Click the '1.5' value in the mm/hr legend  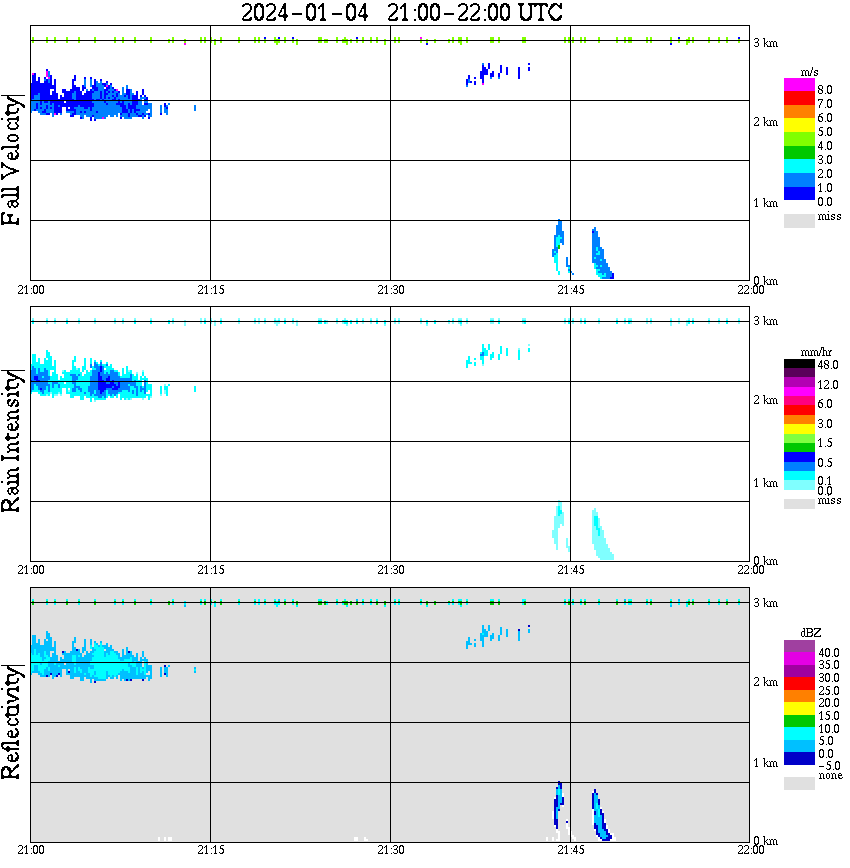point(825,442)
